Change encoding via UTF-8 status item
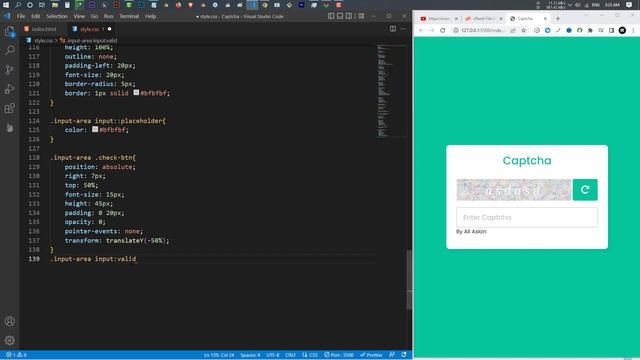 (272, 355)
